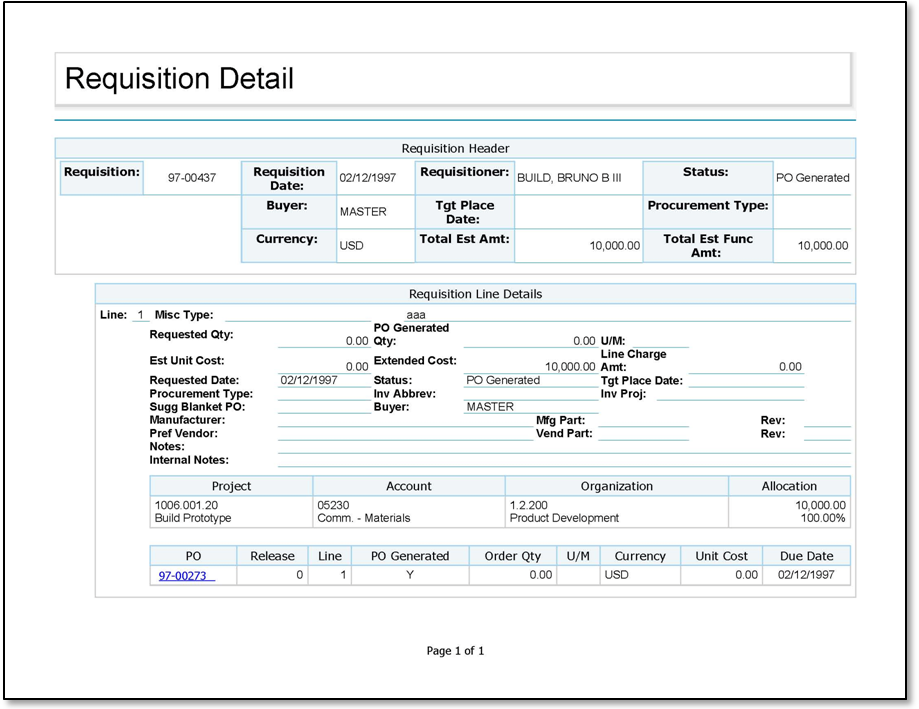Click requisition number 97-00437

191,178
